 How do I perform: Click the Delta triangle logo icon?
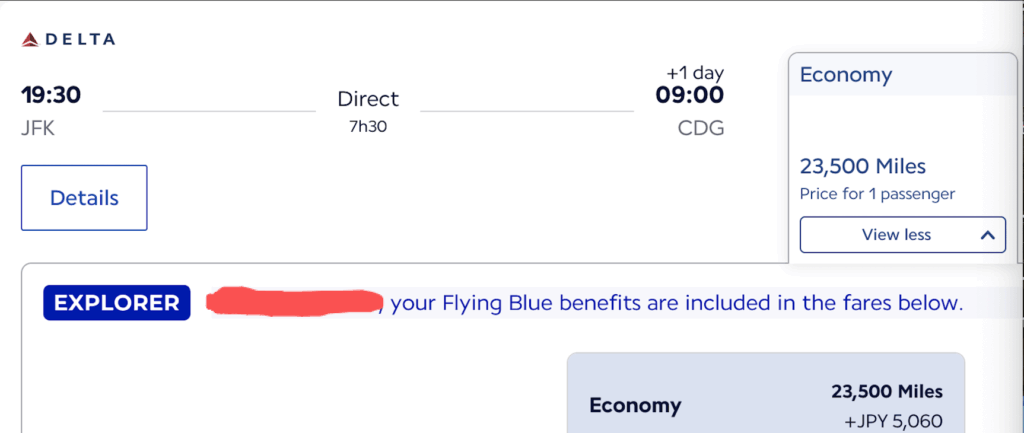[30, 39]
